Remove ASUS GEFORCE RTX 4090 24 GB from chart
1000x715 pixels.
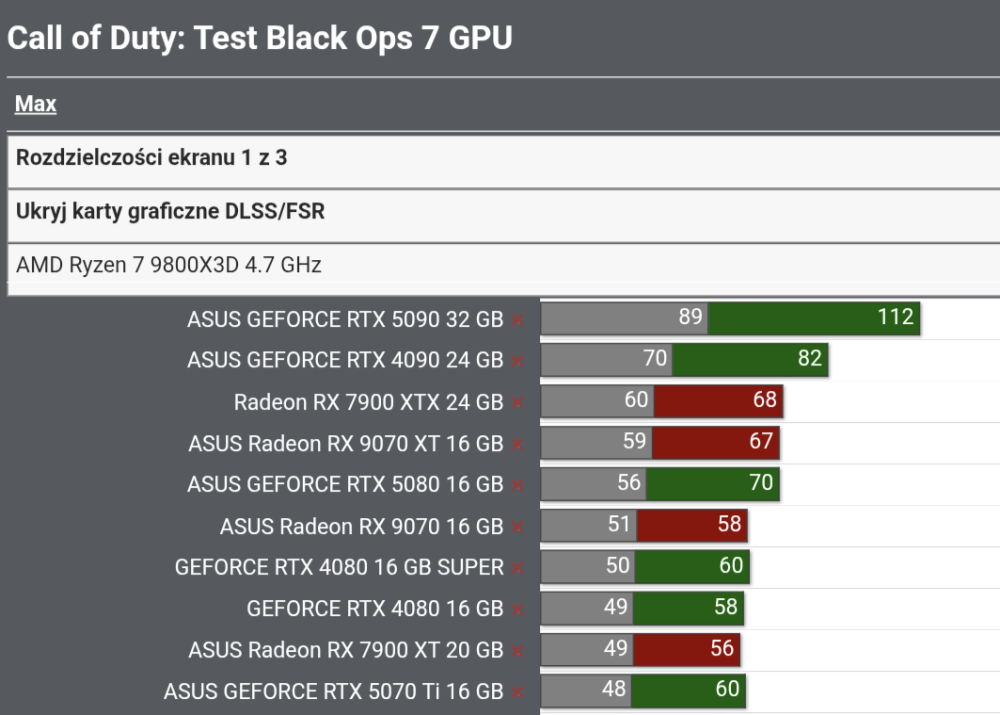point(517,361)
